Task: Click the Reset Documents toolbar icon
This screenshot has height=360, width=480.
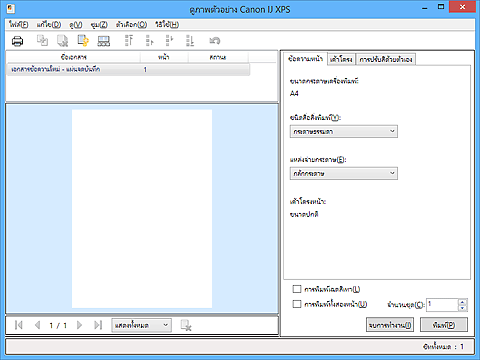Action: pyautogui.click(x=83, y=41)
